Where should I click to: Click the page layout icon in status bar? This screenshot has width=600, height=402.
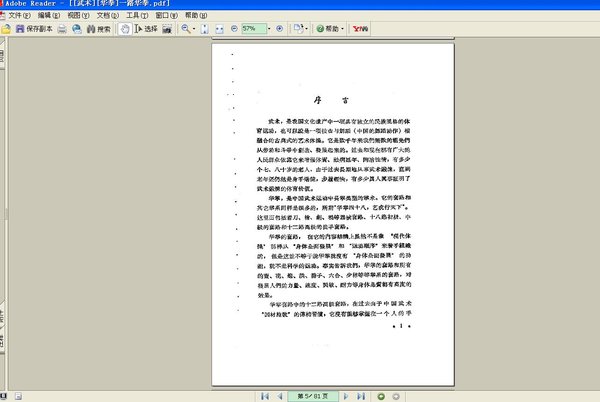[x=18, y=396]
